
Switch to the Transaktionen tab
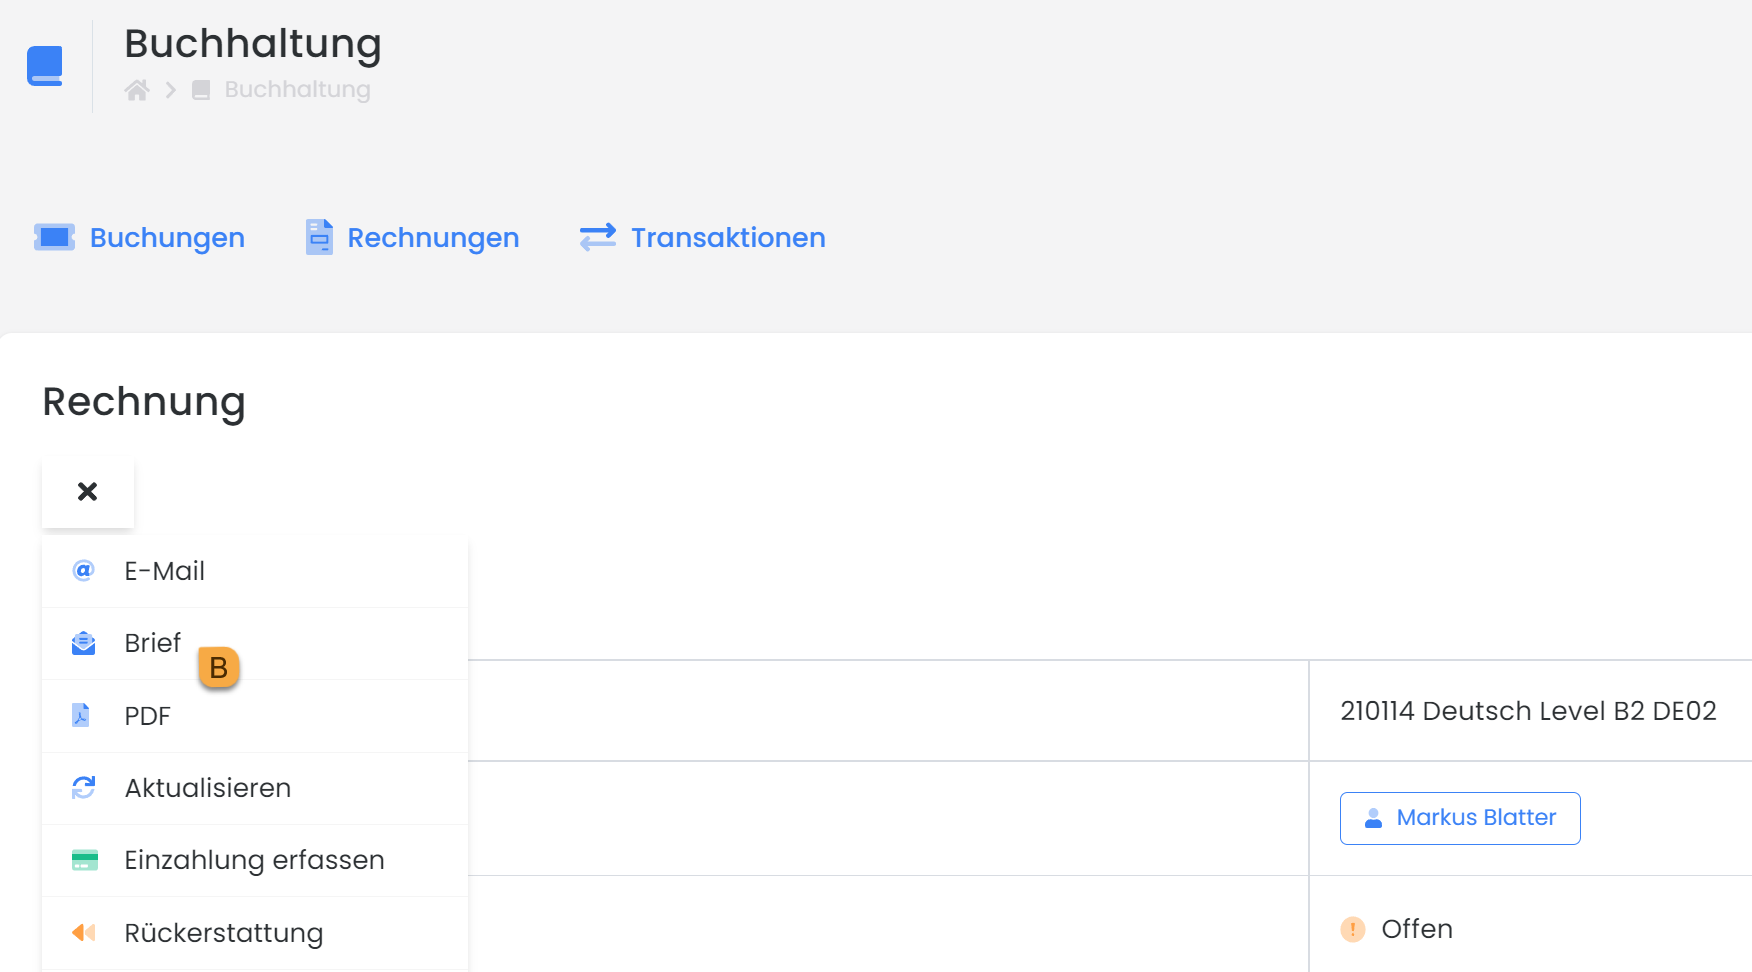(x=728, y=238)
